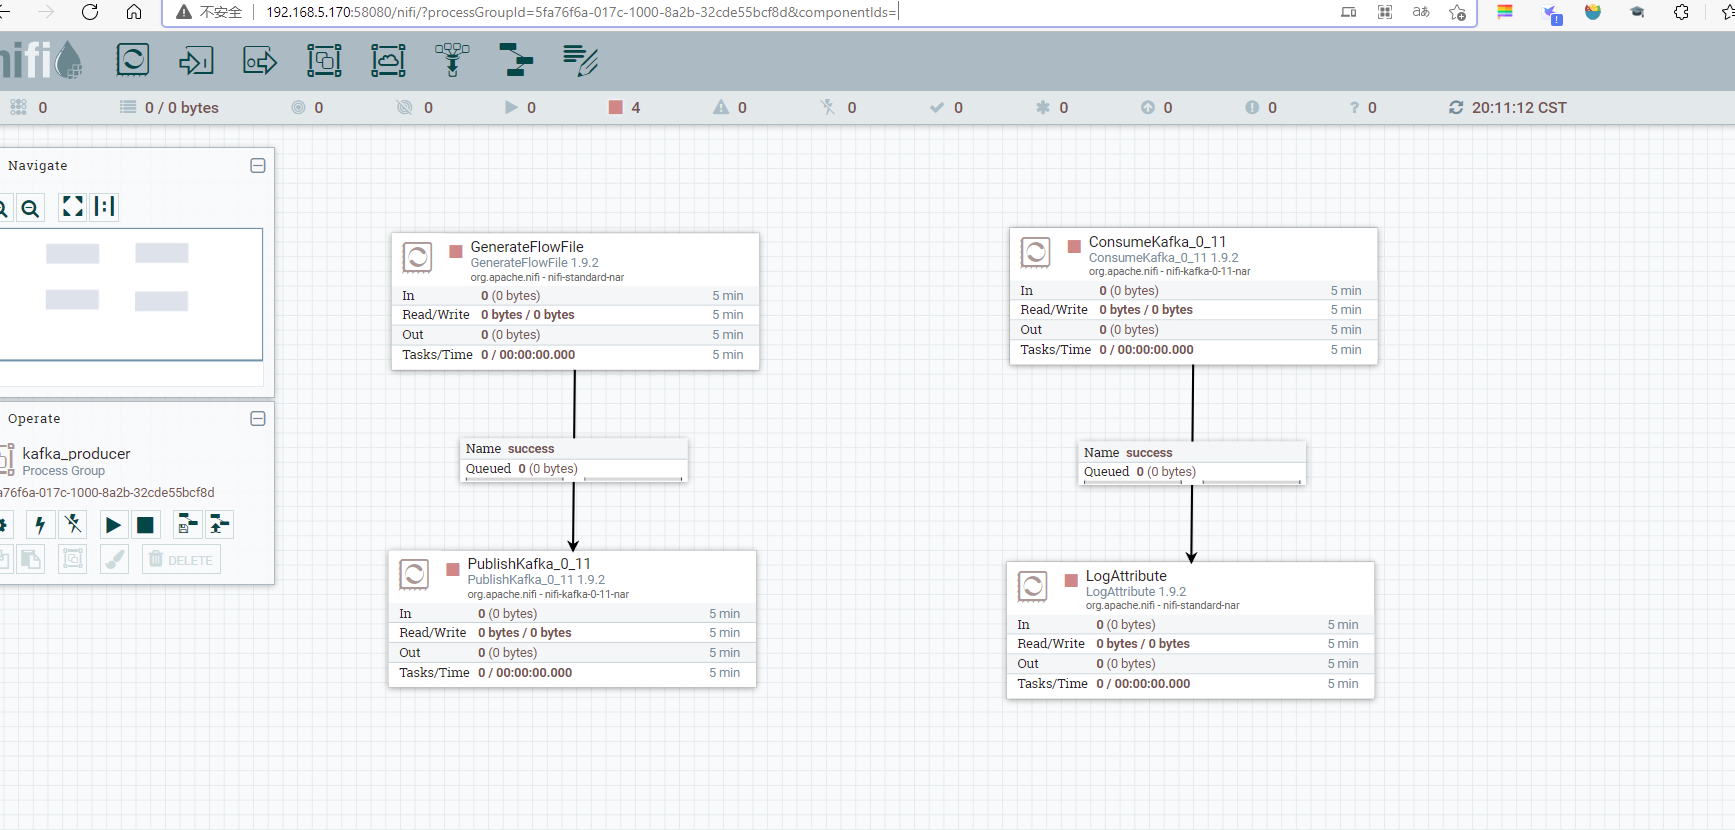Select the GenerateFlowFile processor title
The image size is (1735, 830).
tap(527, 247)
